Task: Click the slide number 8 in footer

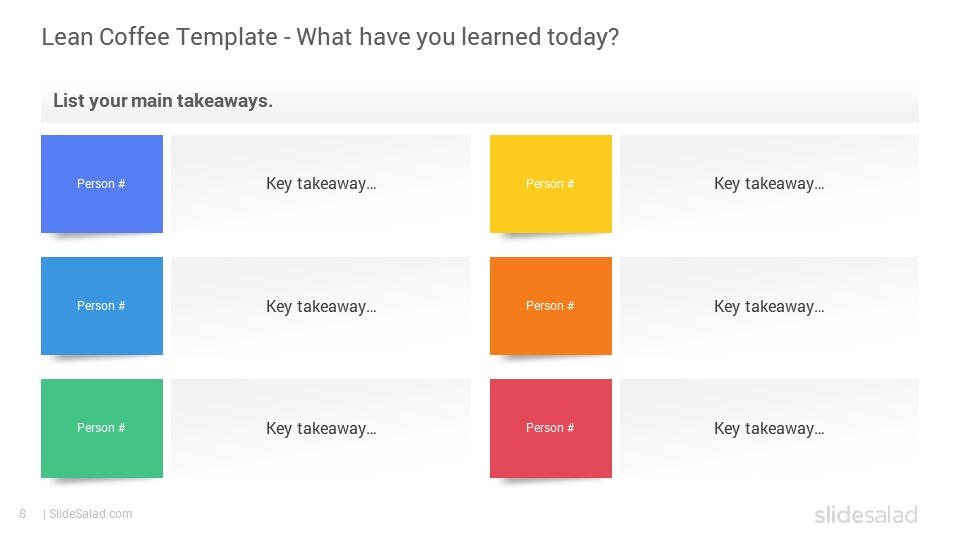Action: [23, 514]
